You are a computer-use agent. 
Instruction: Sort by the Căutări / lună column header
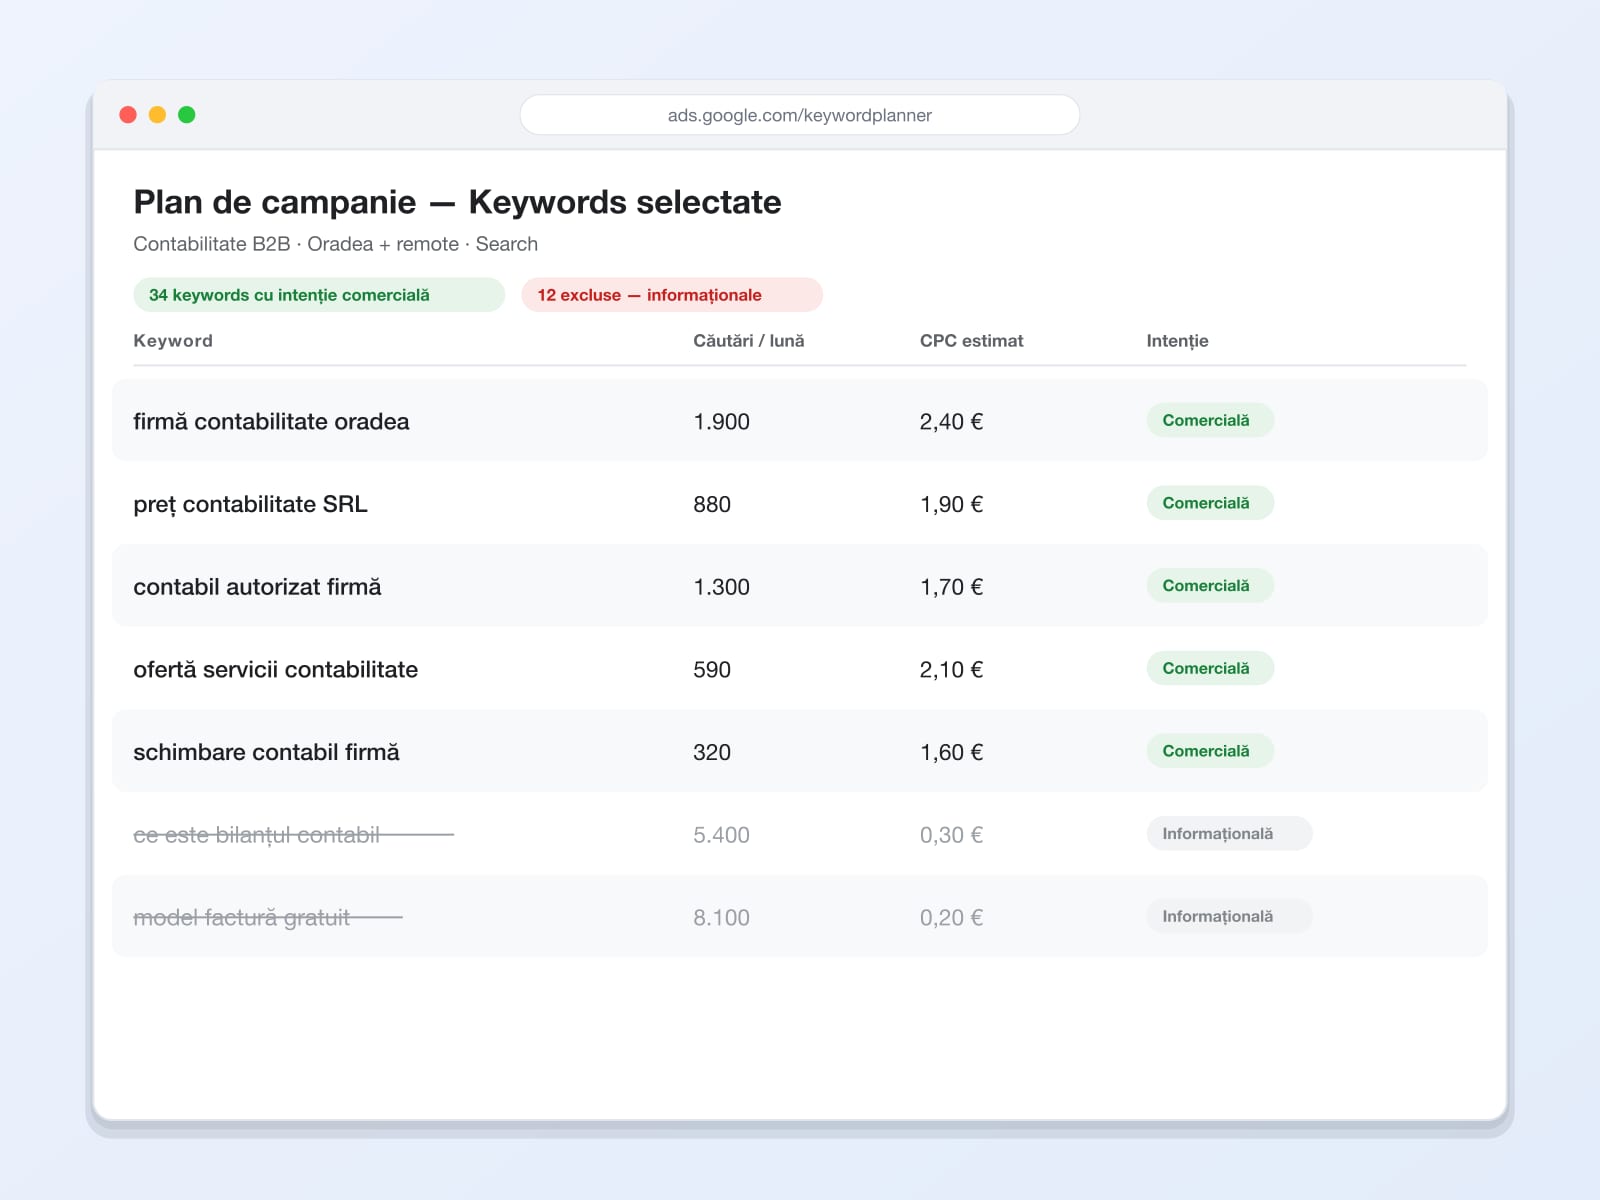[x=749, y=341]
